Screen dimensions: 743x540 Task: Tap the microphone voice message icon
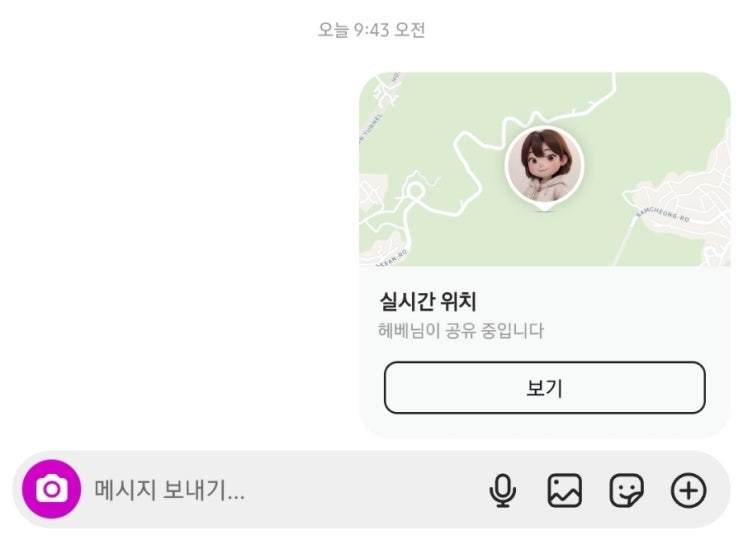click(x=503, y=490)
